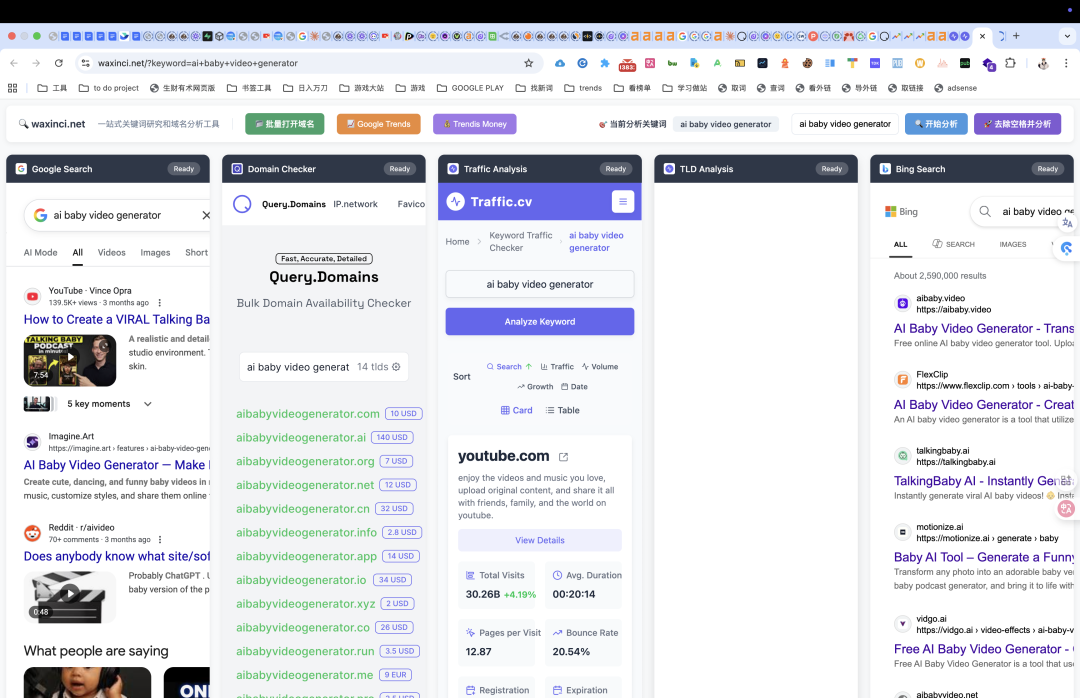Open IP.network tab in Domain Checker

[x=355, y=204]
